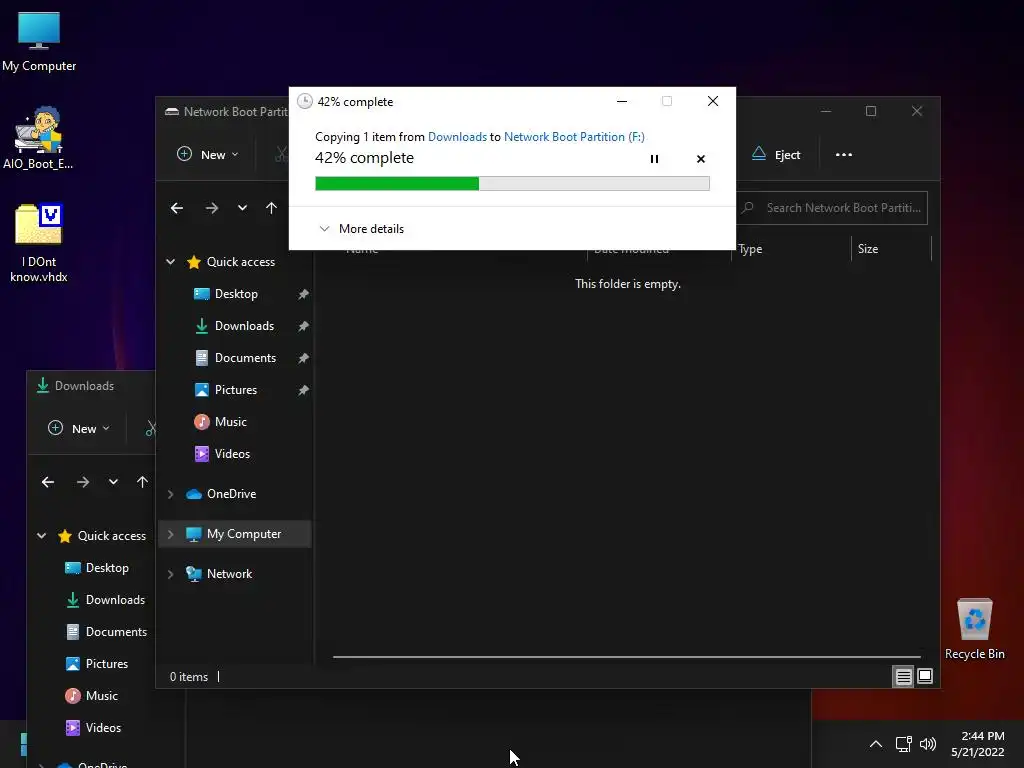This screenshot has height=768, width=1024.
Task: Expand OneDrive in Network Boot window sidebar
Action: pyautogui.click(x=170, y=494)
